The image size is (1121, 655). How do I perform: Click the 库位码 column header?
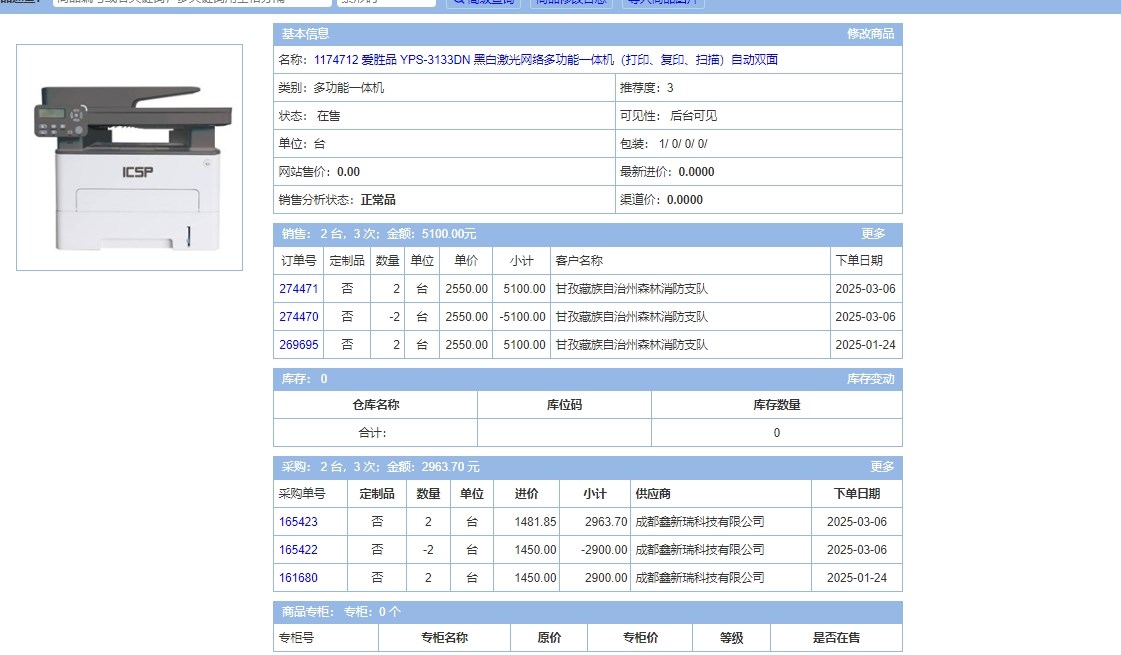(564, 405)
